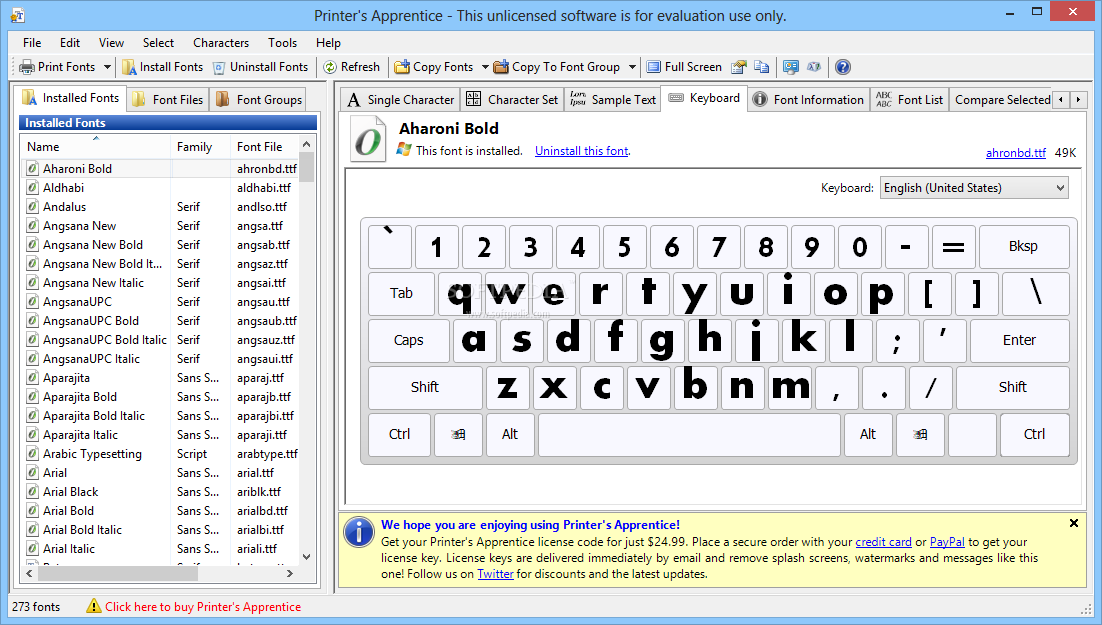
Task: Open the Help menu
Action: tap(328, 43)
